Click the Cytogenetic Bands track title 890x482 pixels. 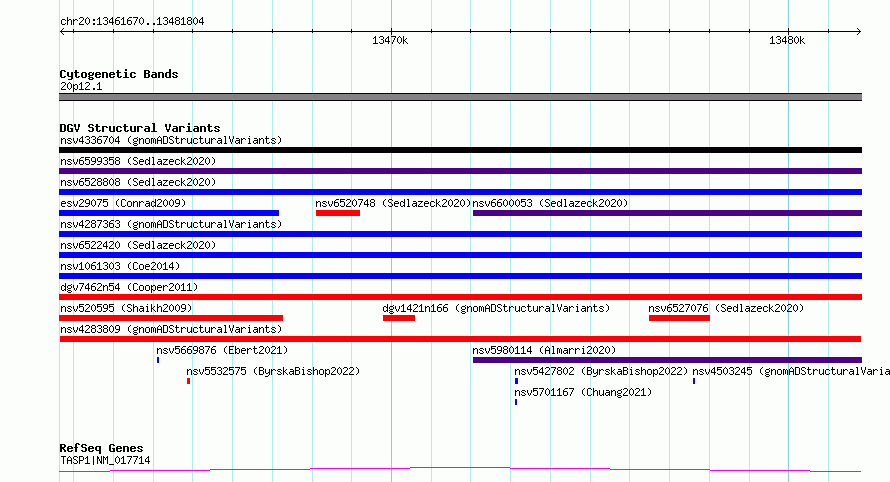click(x=119, y=74)
